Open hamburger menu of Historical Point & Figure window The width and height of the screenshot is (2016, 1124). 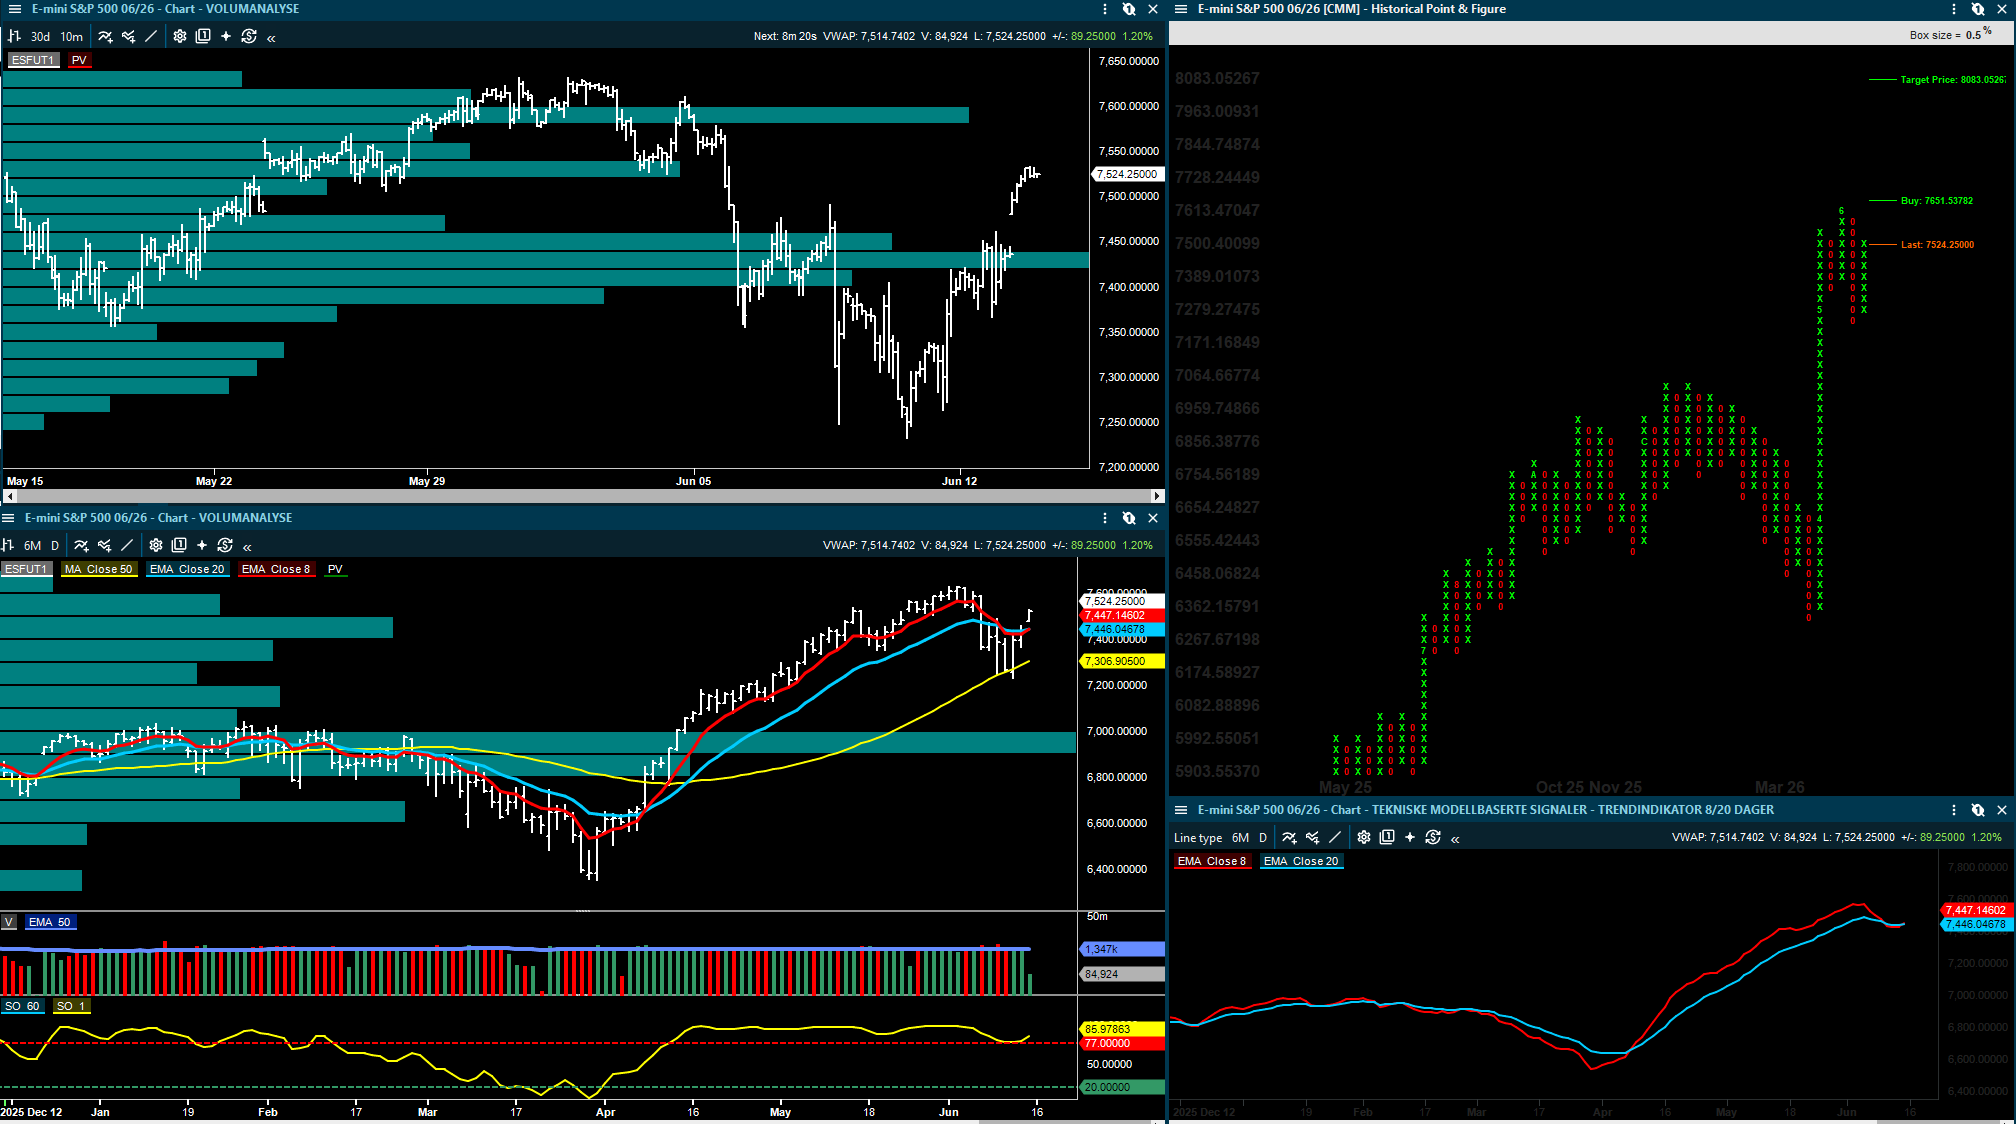(1180, 9)
